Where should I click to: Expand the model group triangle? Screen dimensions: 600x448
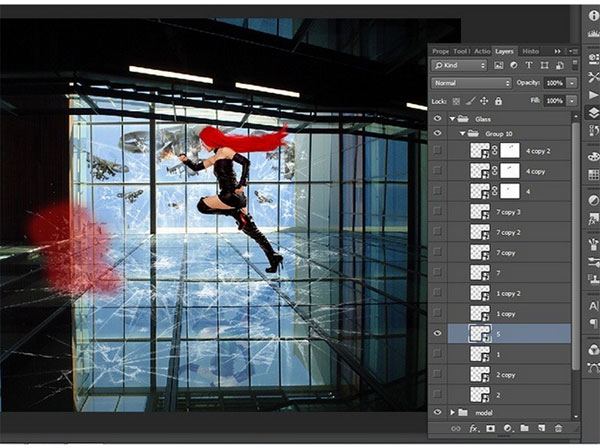(x=452, y=412)
